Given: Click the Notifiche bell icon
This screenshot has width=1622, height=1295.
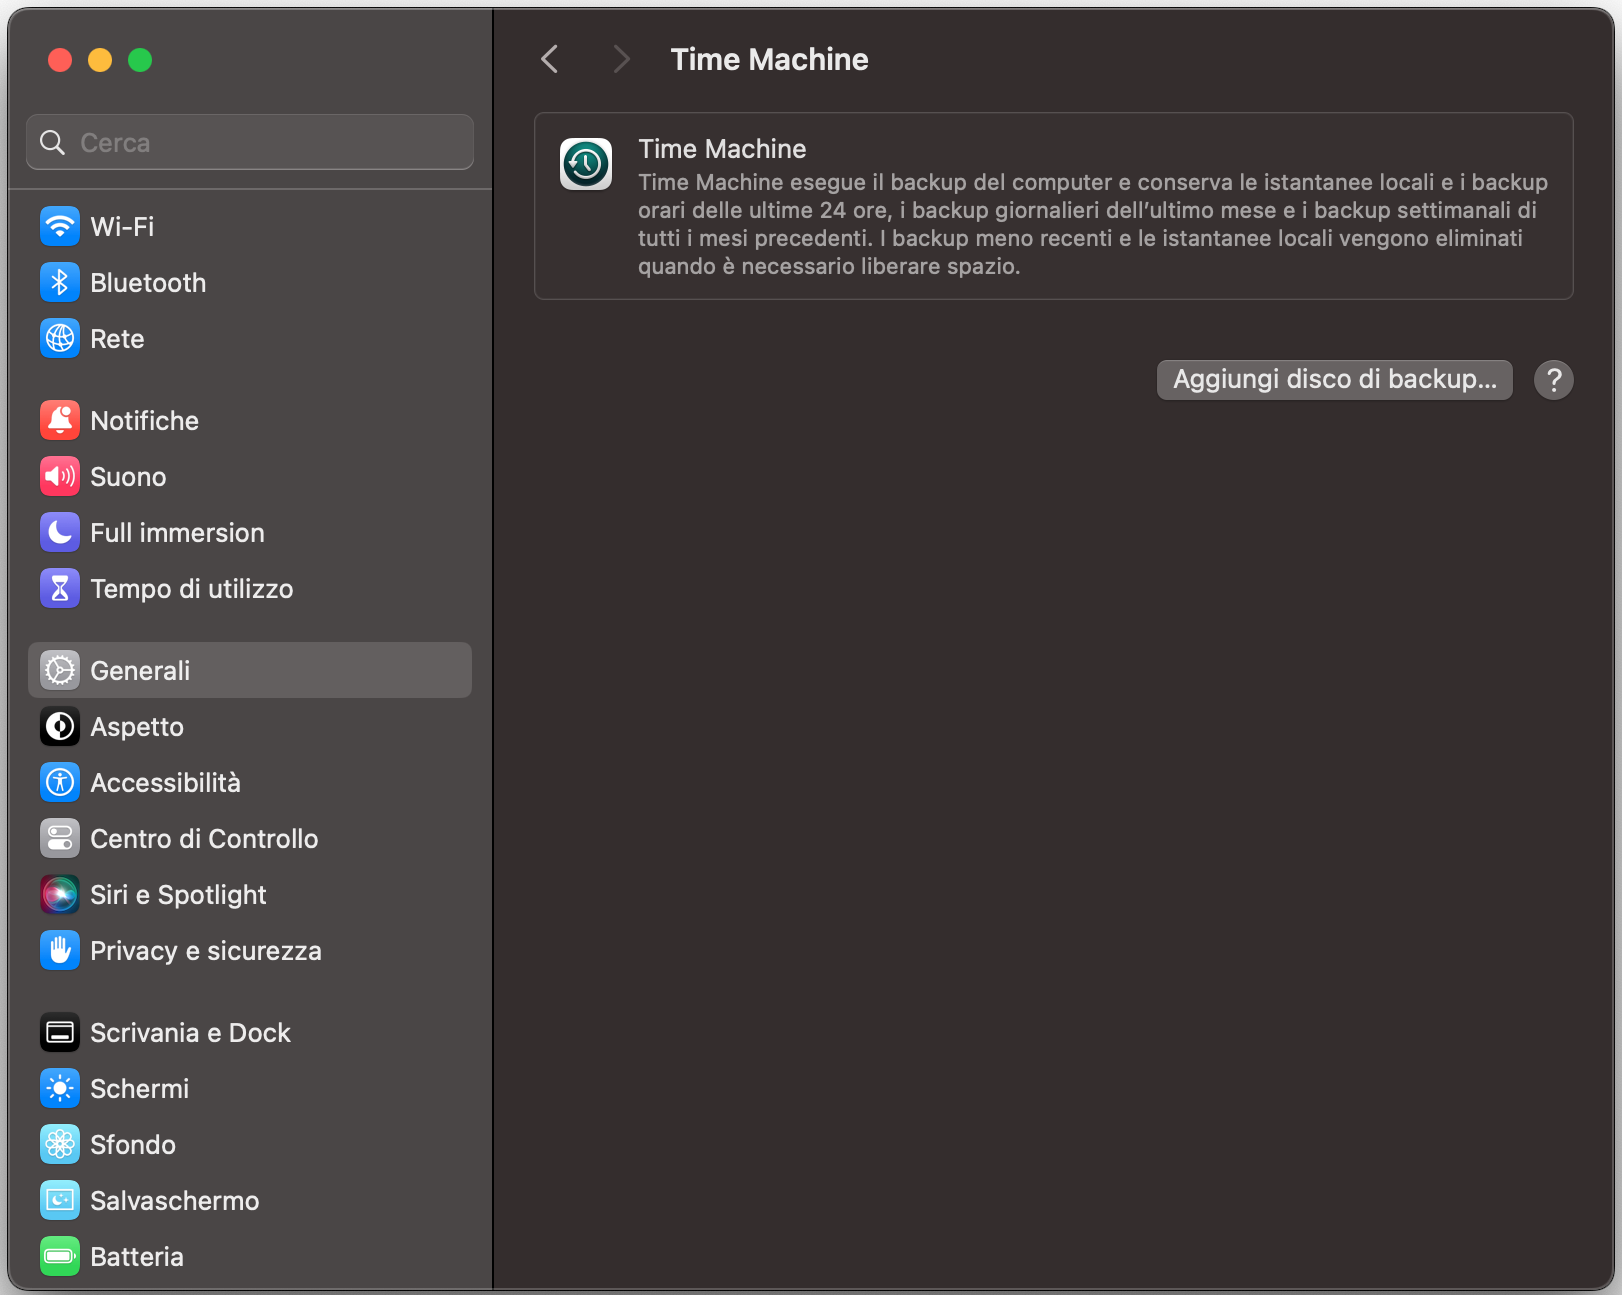Looking at the screenshot, I should (60, 420).
